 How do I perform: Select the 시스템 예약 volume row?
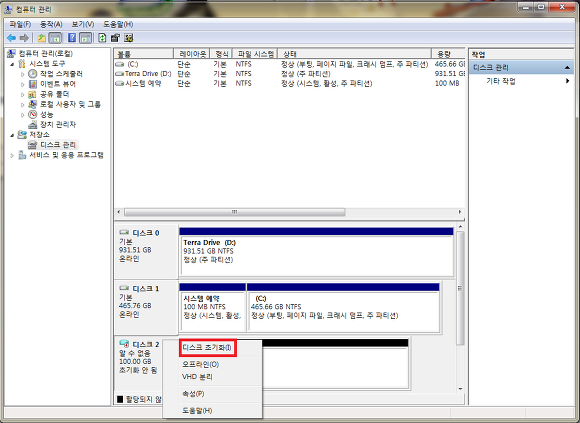click(289, 83)
